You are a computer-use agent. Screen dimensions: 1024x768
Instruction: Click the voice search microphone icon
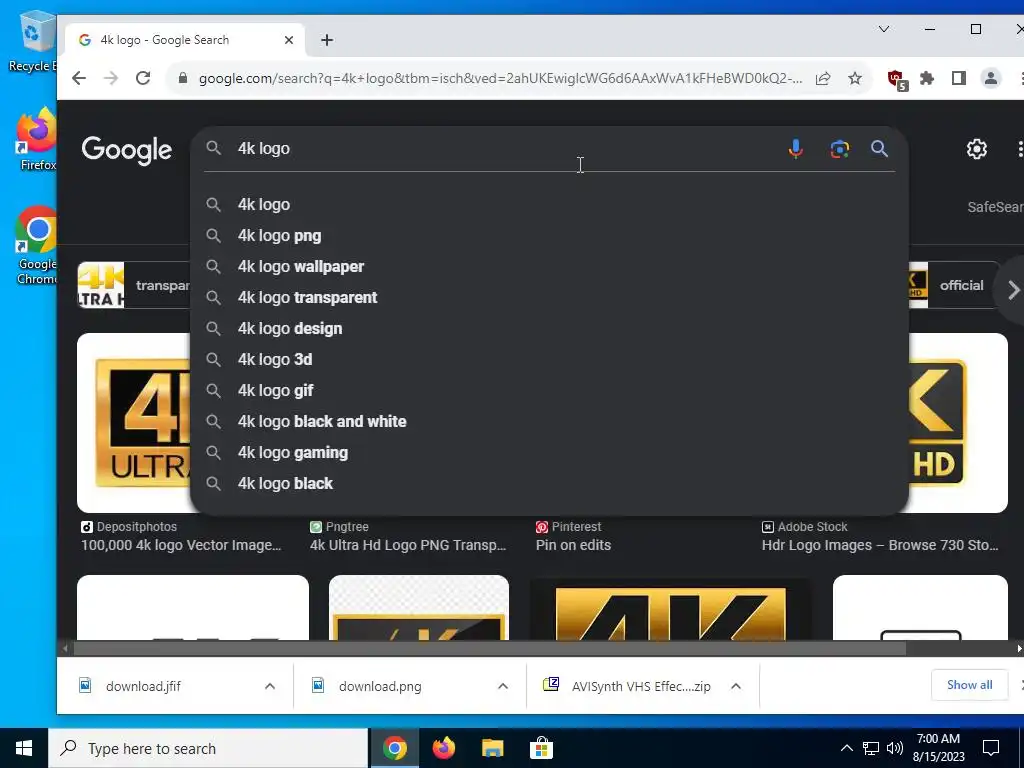(795, 149)
